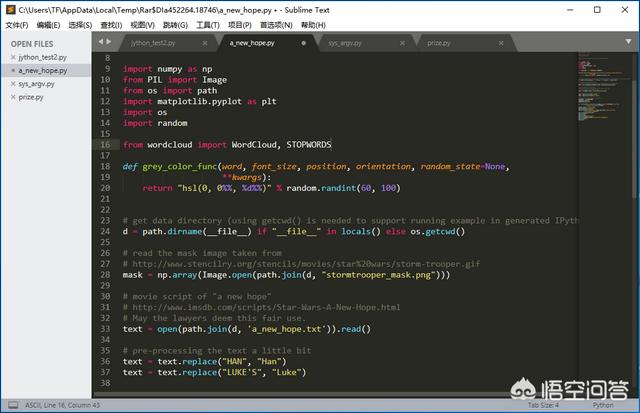This screenshot has height=413, width=640.
Task: Click line number 16 in gutter
Action: click(x=105, y=144)
